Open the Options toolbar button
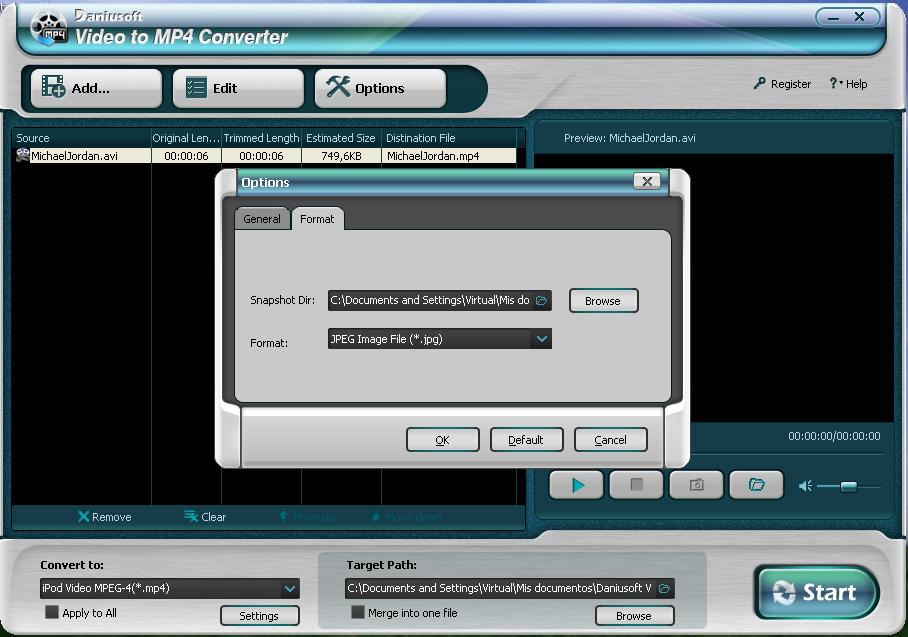The image size is (908, 637). pyautogui.click(x=380, y=88)
